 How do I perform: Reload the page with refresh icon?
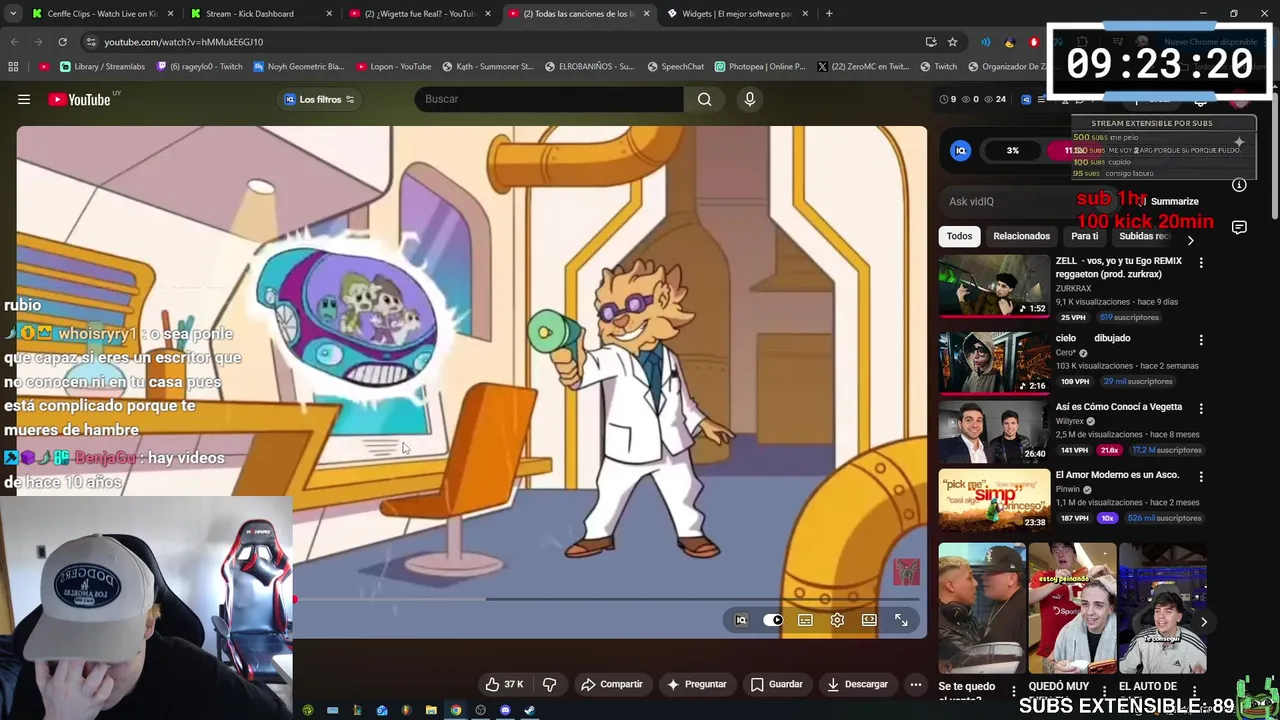point(62,42)
